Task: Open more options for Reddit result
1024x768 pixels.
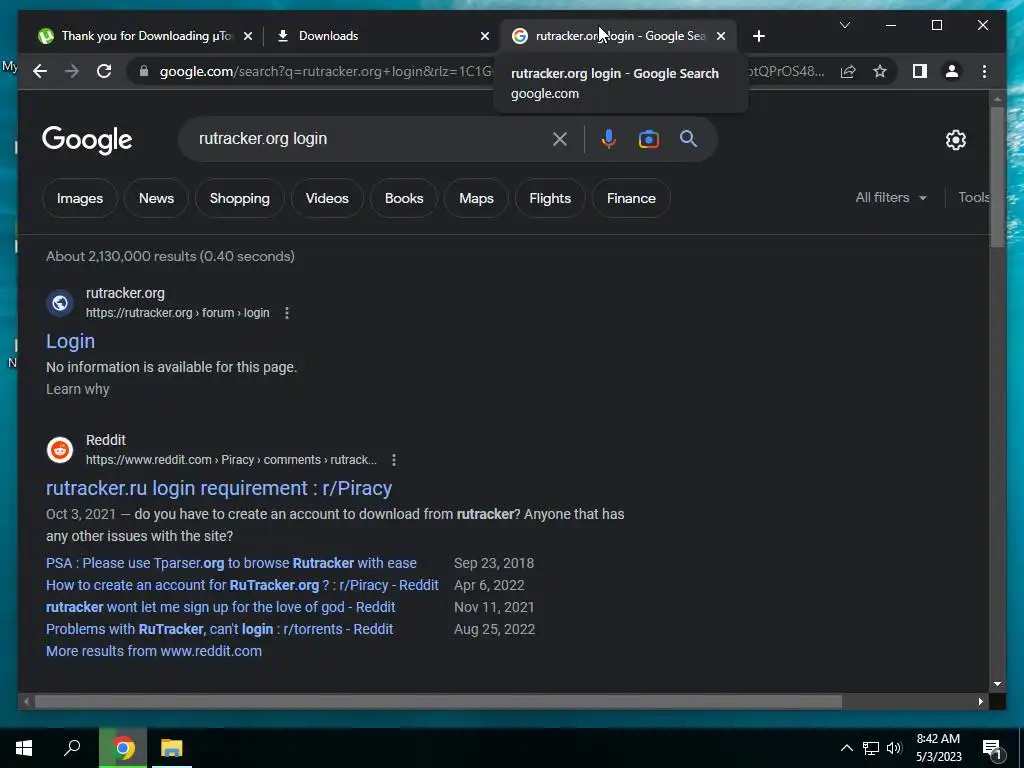Action: (394, 460)
